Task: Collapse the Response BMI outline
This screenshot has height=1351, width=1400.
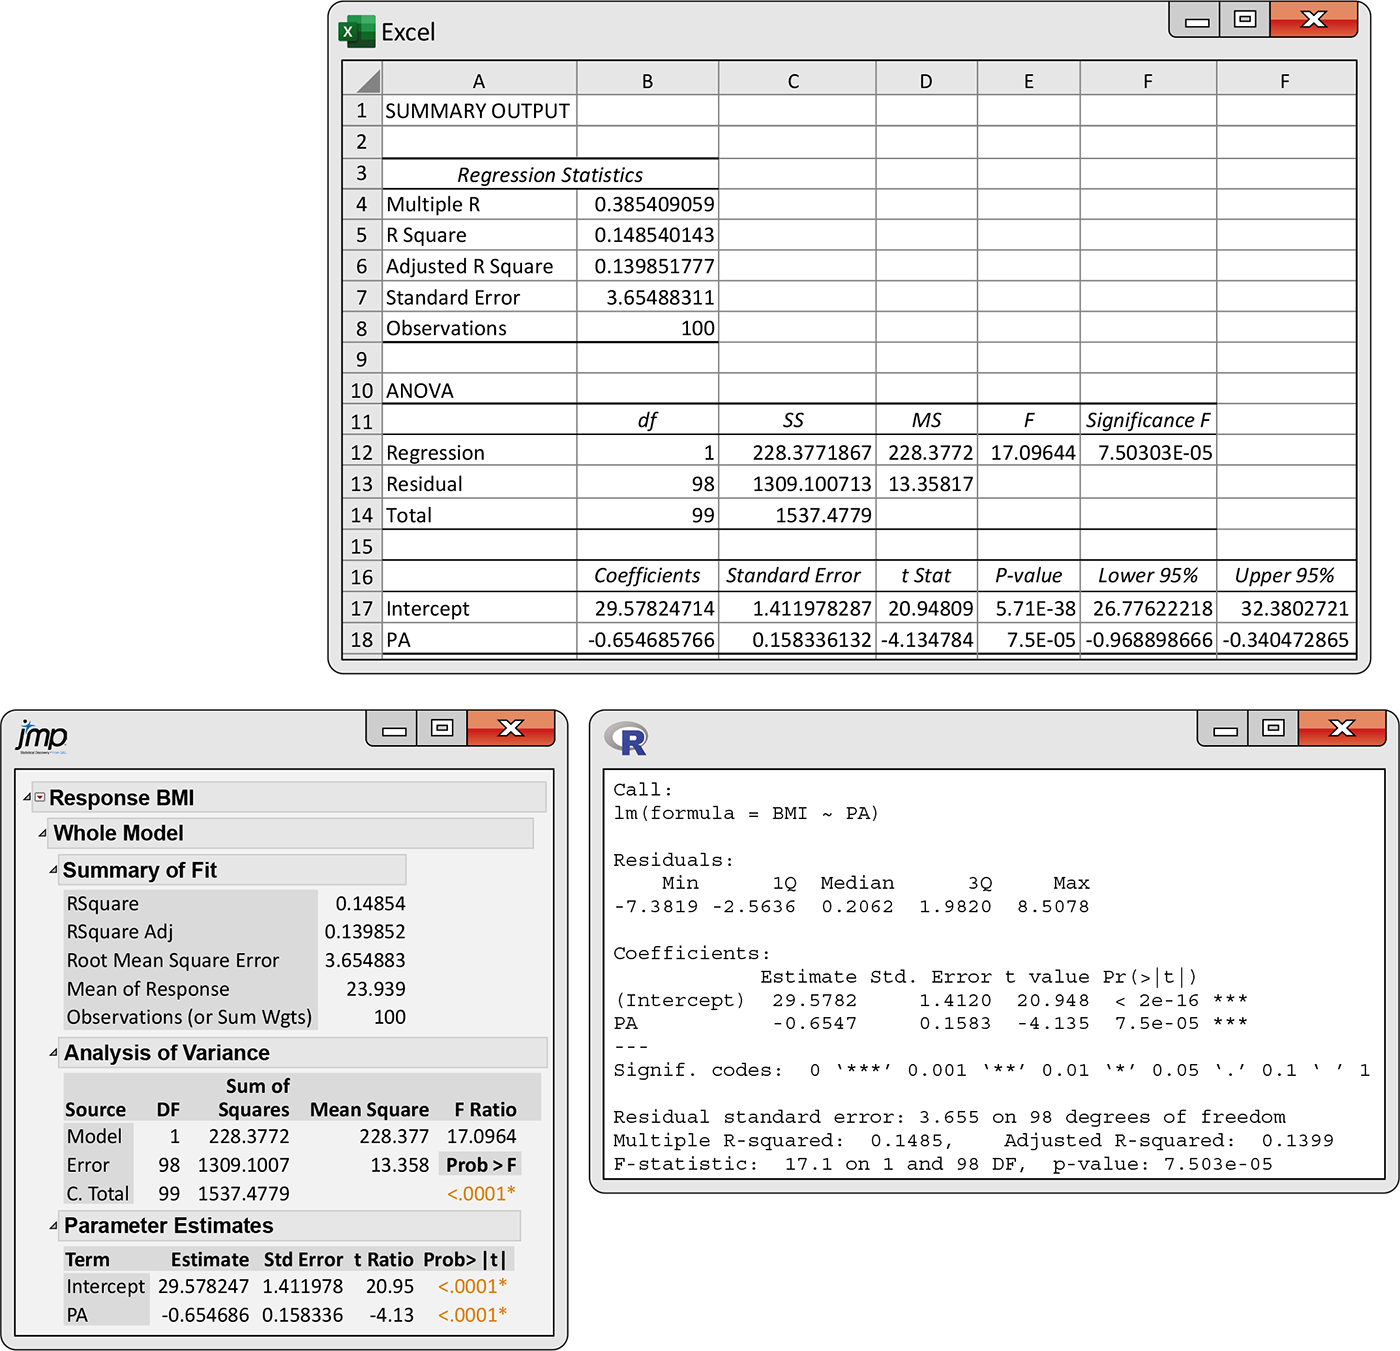Action: click(27, 798)
